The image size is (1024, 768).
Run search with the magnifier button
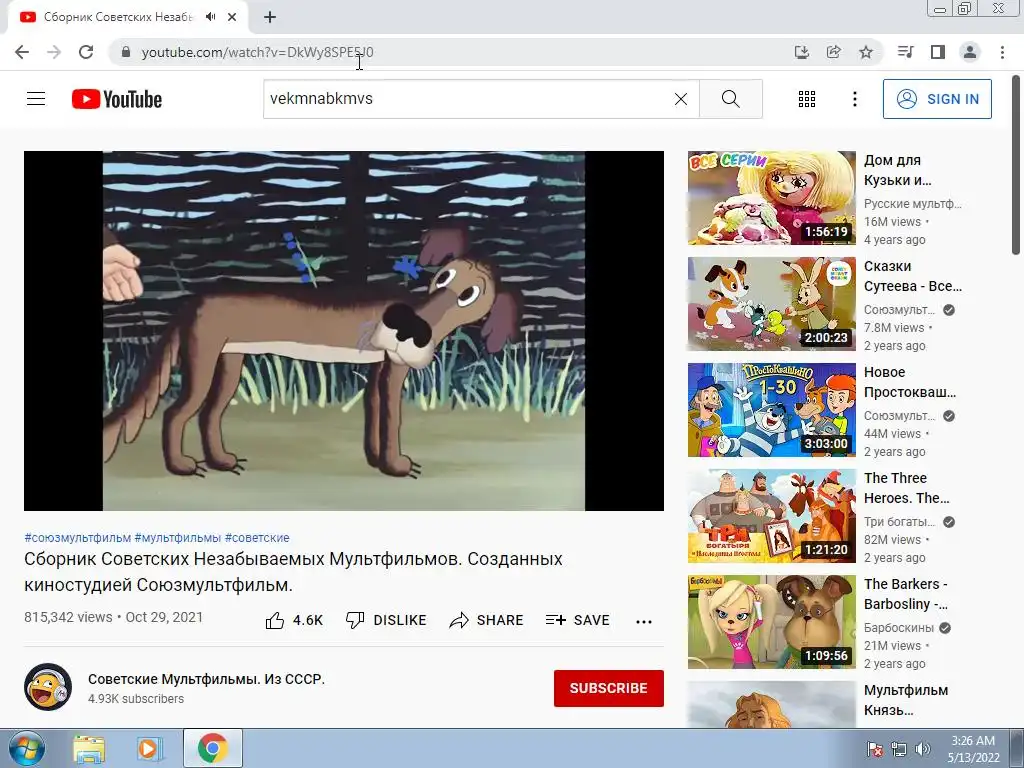point(731,99)
